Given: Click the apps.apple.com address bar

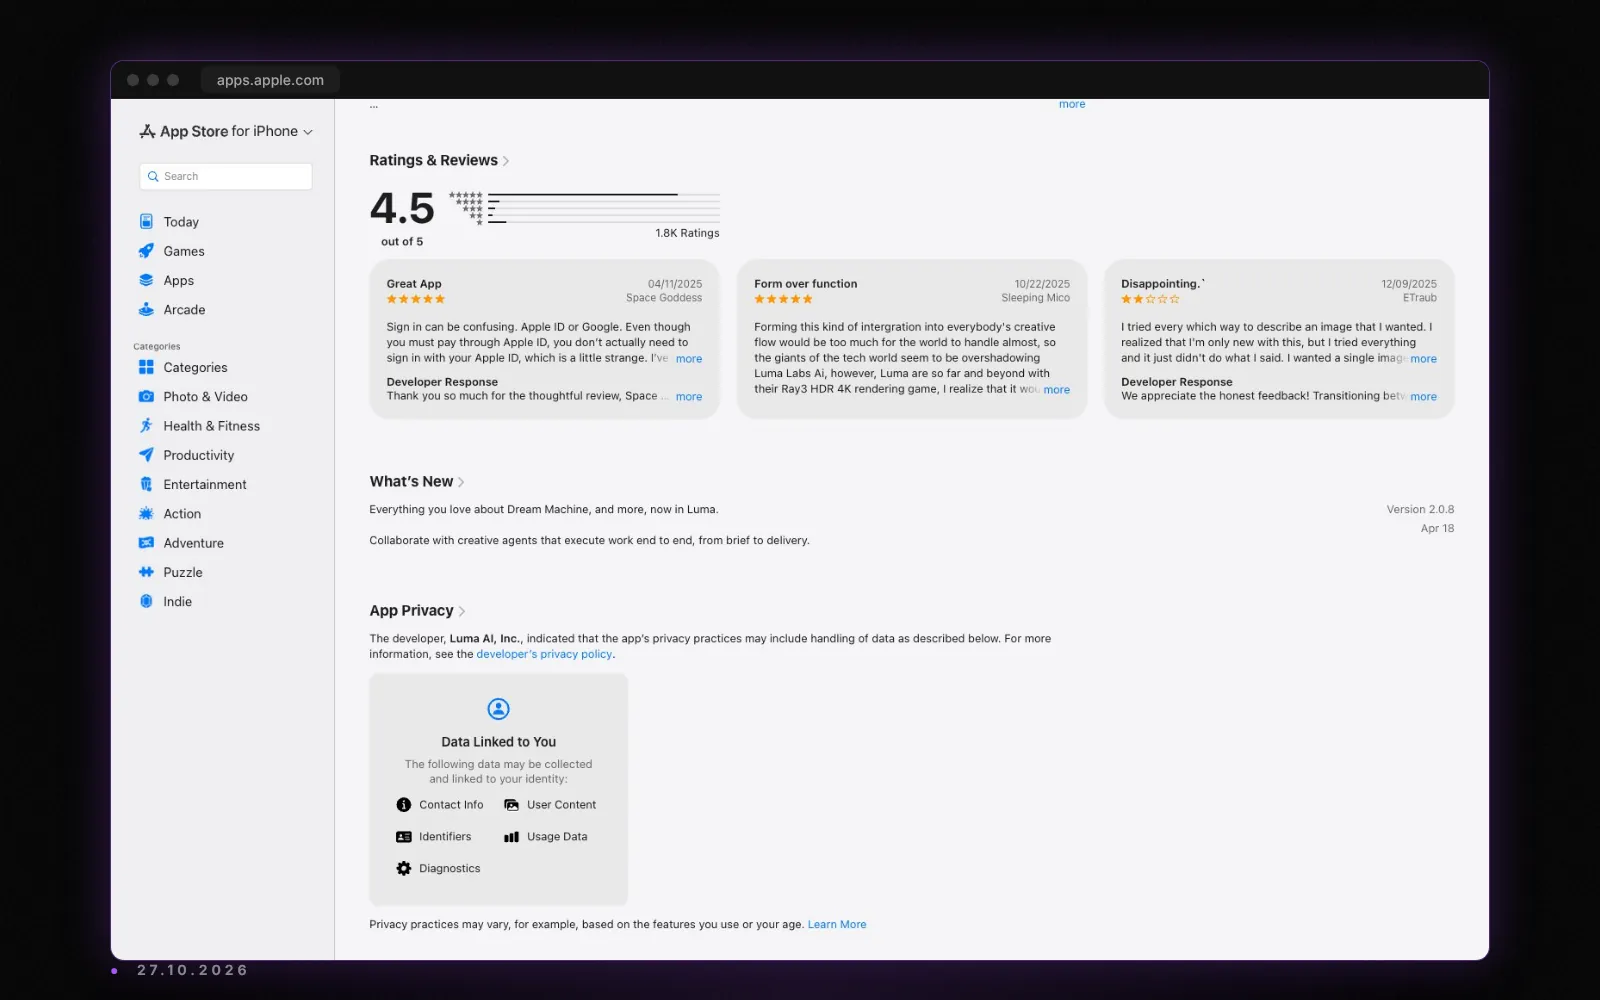Looking at the screenshot, I should 270,80.
